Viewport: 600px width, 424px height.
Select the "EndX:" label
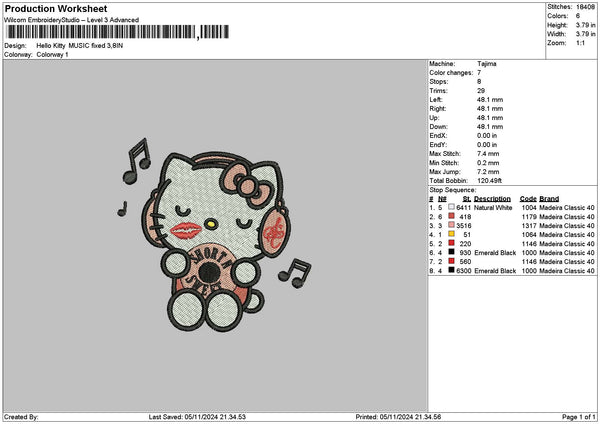point(438,136)
